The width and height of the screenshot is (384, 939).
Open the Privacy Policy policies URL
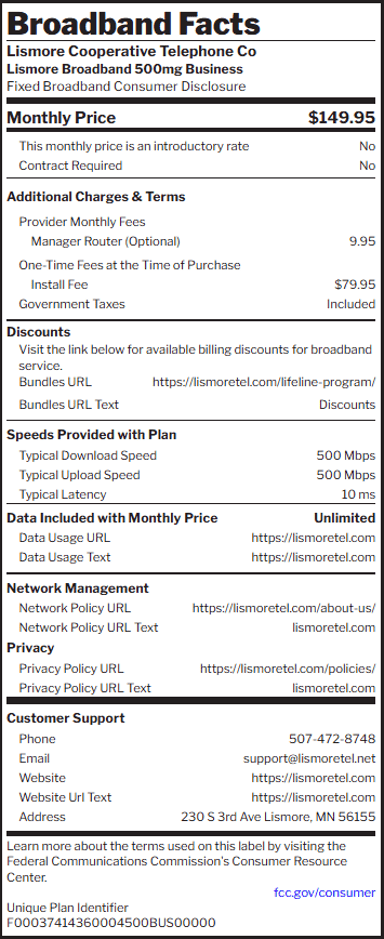click(x=288, y=668)
